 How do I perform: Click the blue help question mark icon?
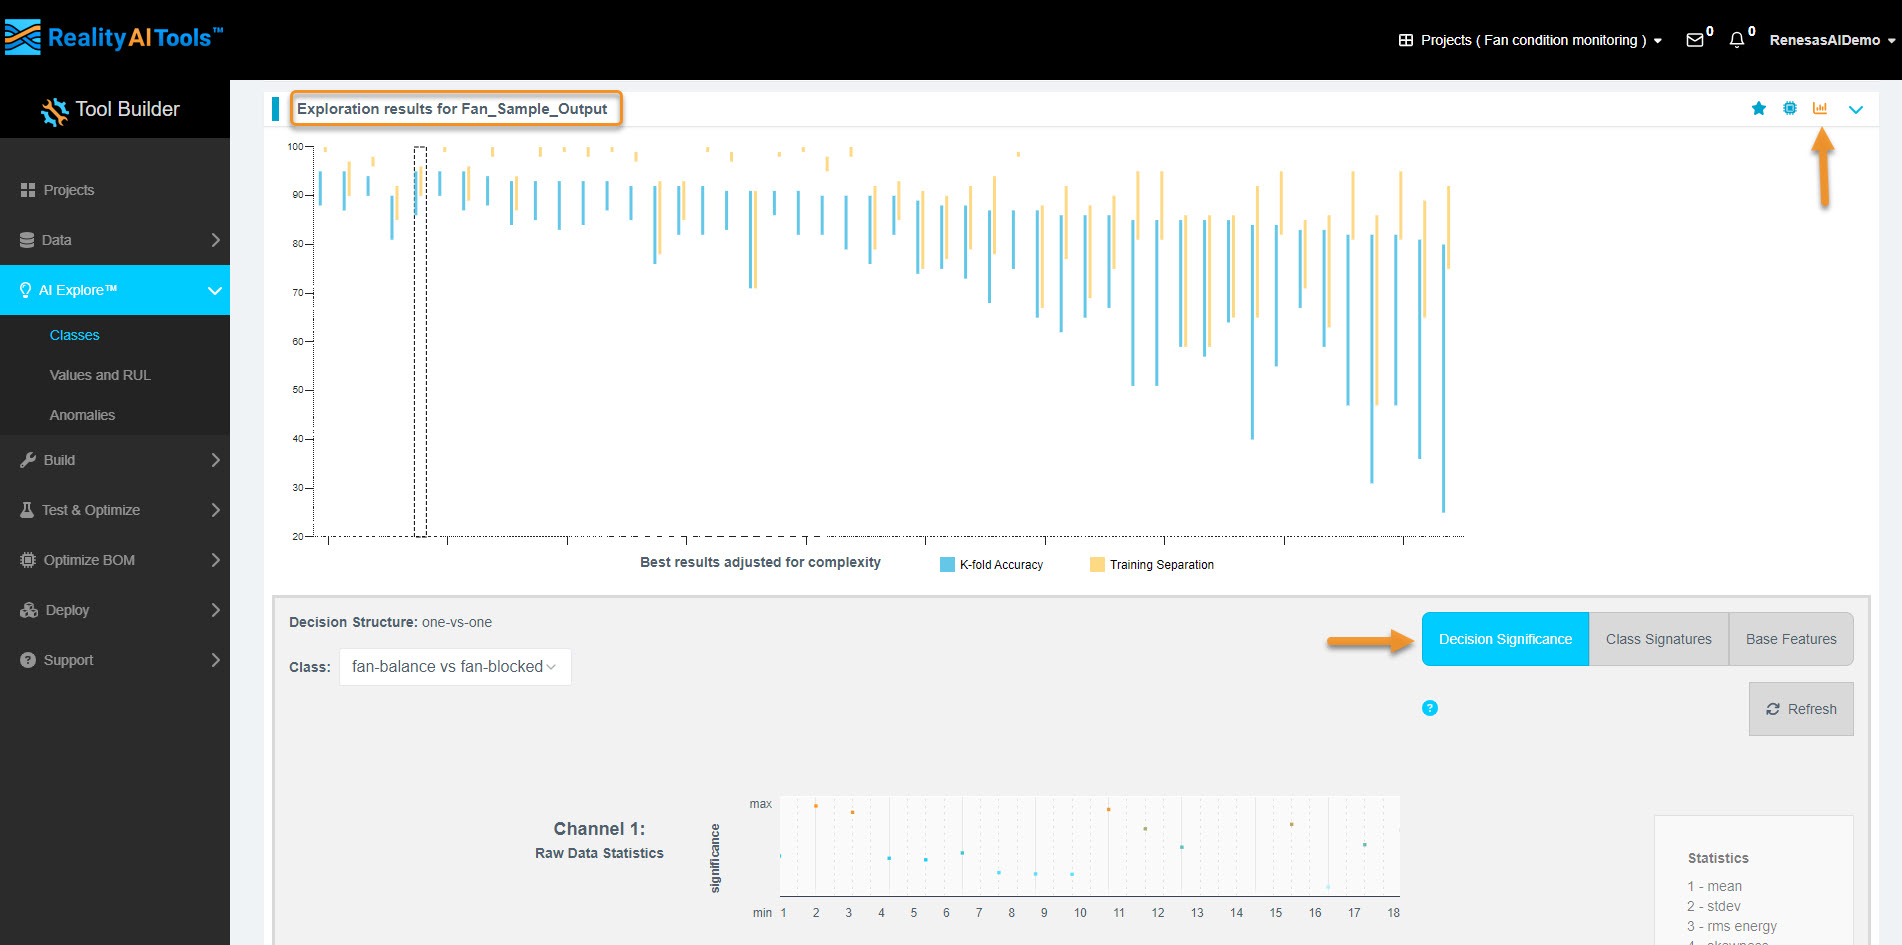1430,708
